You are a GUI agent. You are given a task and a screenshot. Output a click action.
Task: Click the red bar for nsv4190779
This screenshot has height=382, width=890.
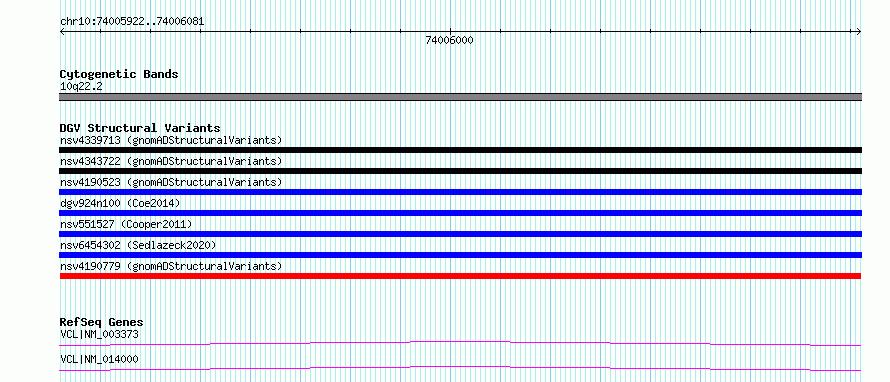point(460,276)
